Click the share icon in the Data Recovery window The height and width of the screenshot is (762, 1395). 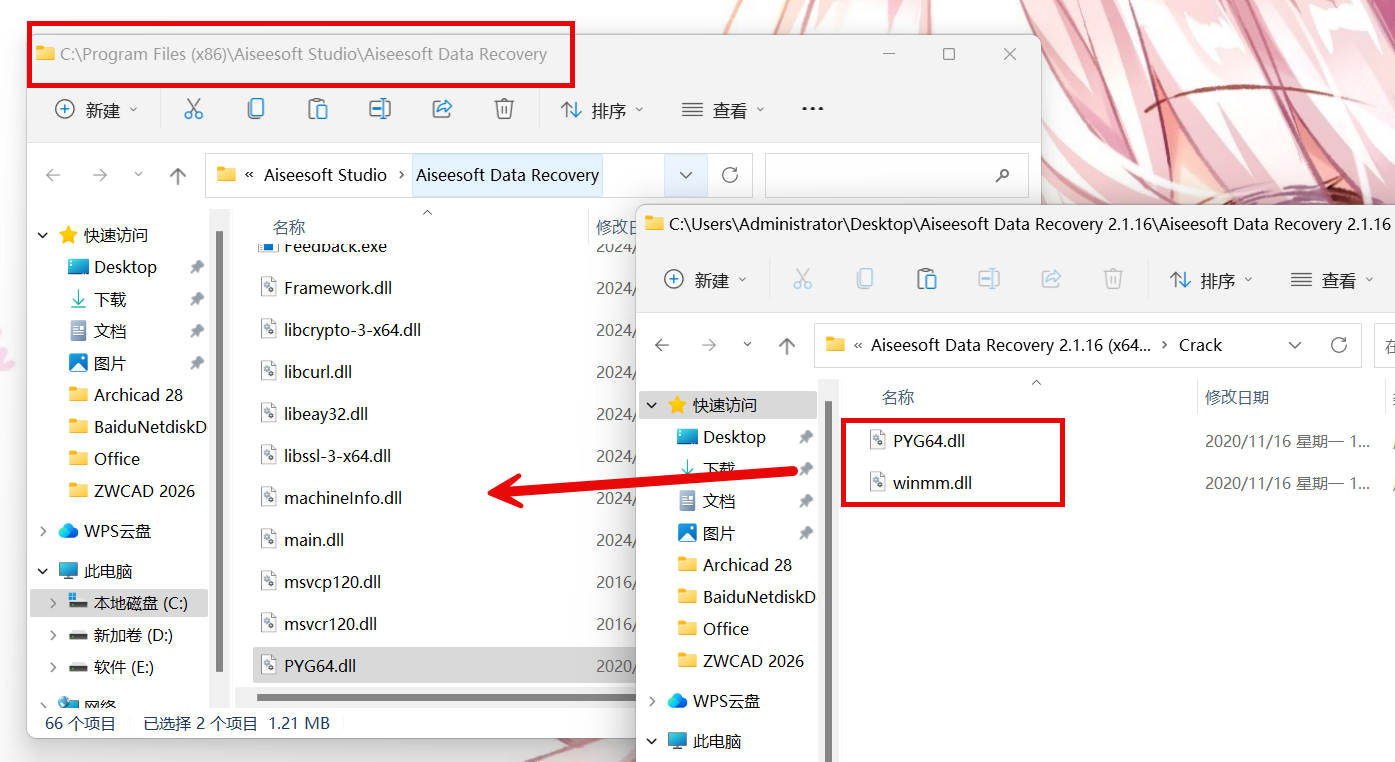coord(442,110)
